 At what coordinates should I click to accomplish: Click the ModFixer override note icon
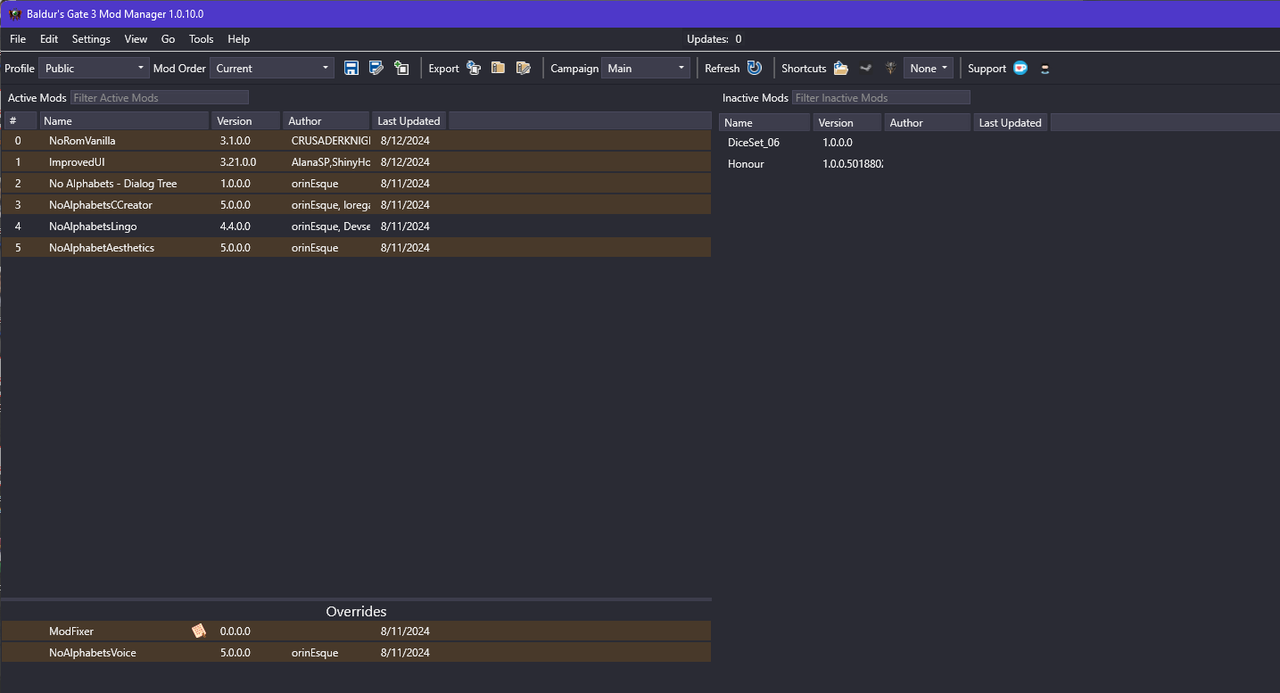click(199, 631)
